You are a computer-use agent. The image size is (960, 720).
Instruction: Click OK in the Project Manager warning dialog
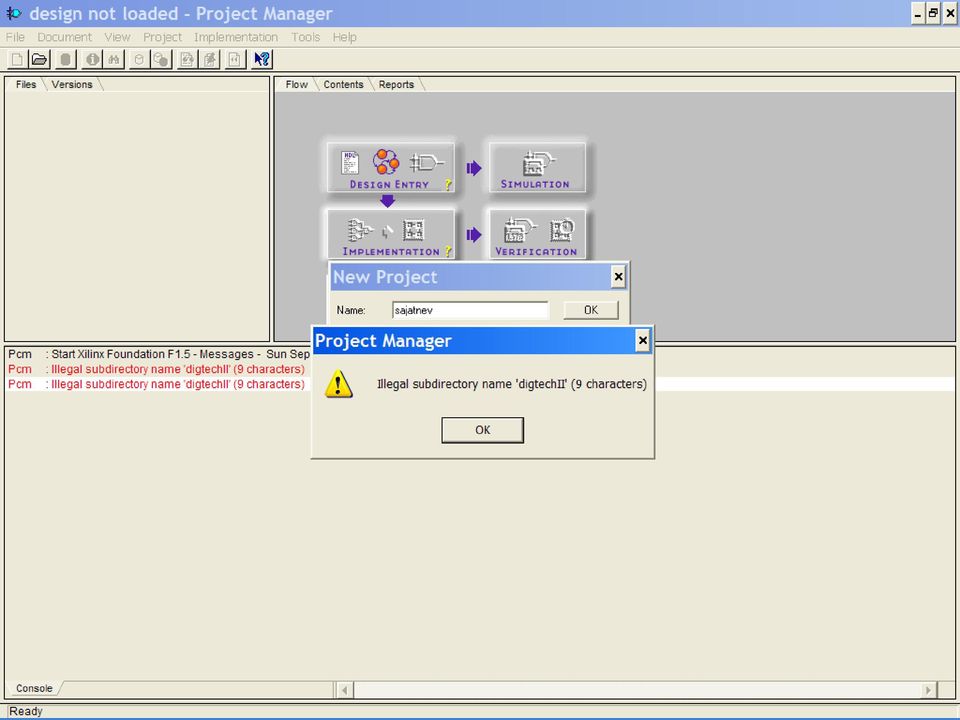(482, 430)
